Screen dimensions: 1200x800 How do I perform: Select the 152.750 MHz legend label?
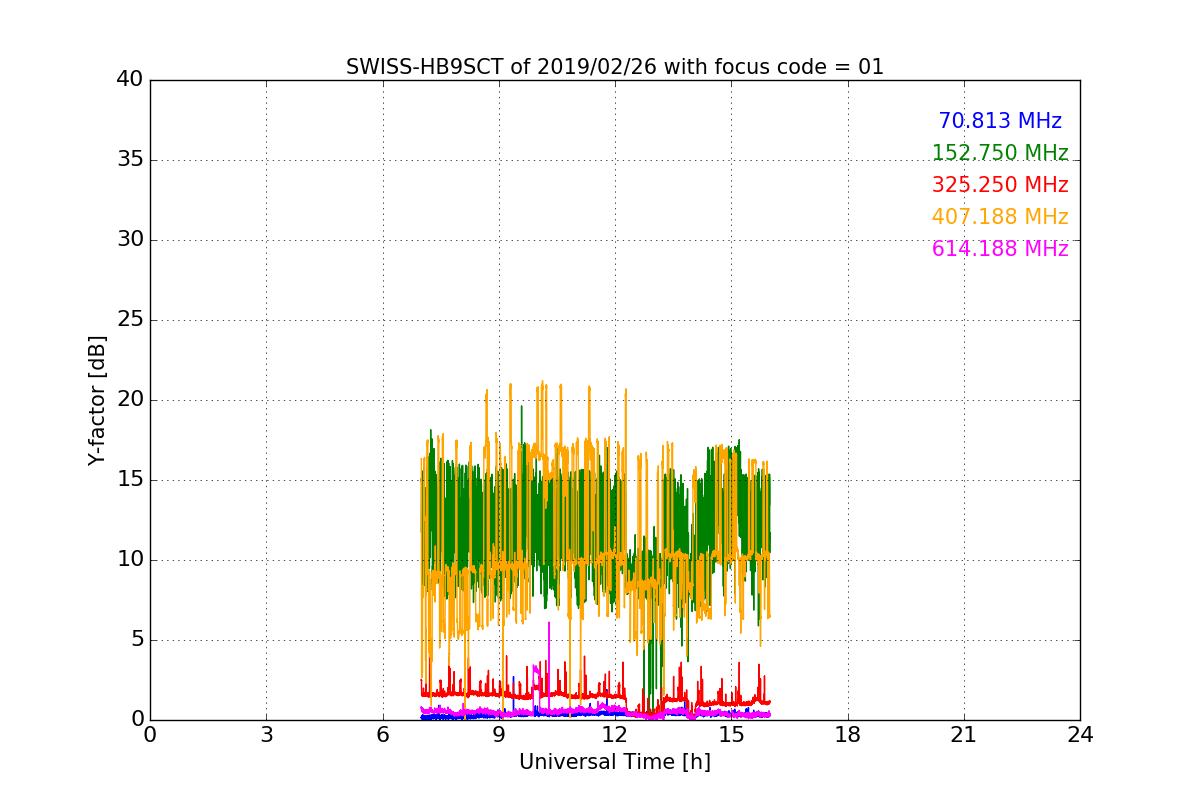pos(999,153)
